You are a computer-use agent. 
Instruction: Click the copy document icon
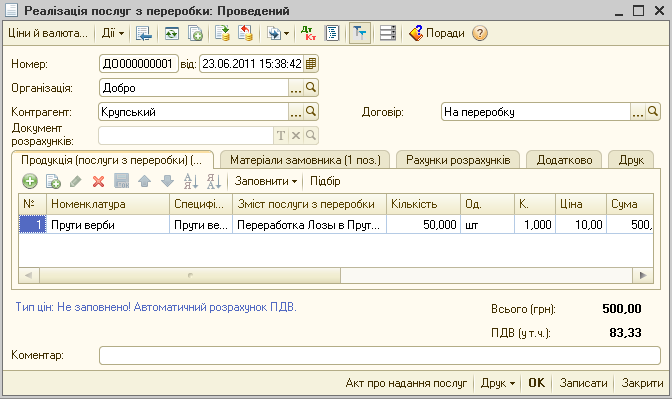(195, 33)
